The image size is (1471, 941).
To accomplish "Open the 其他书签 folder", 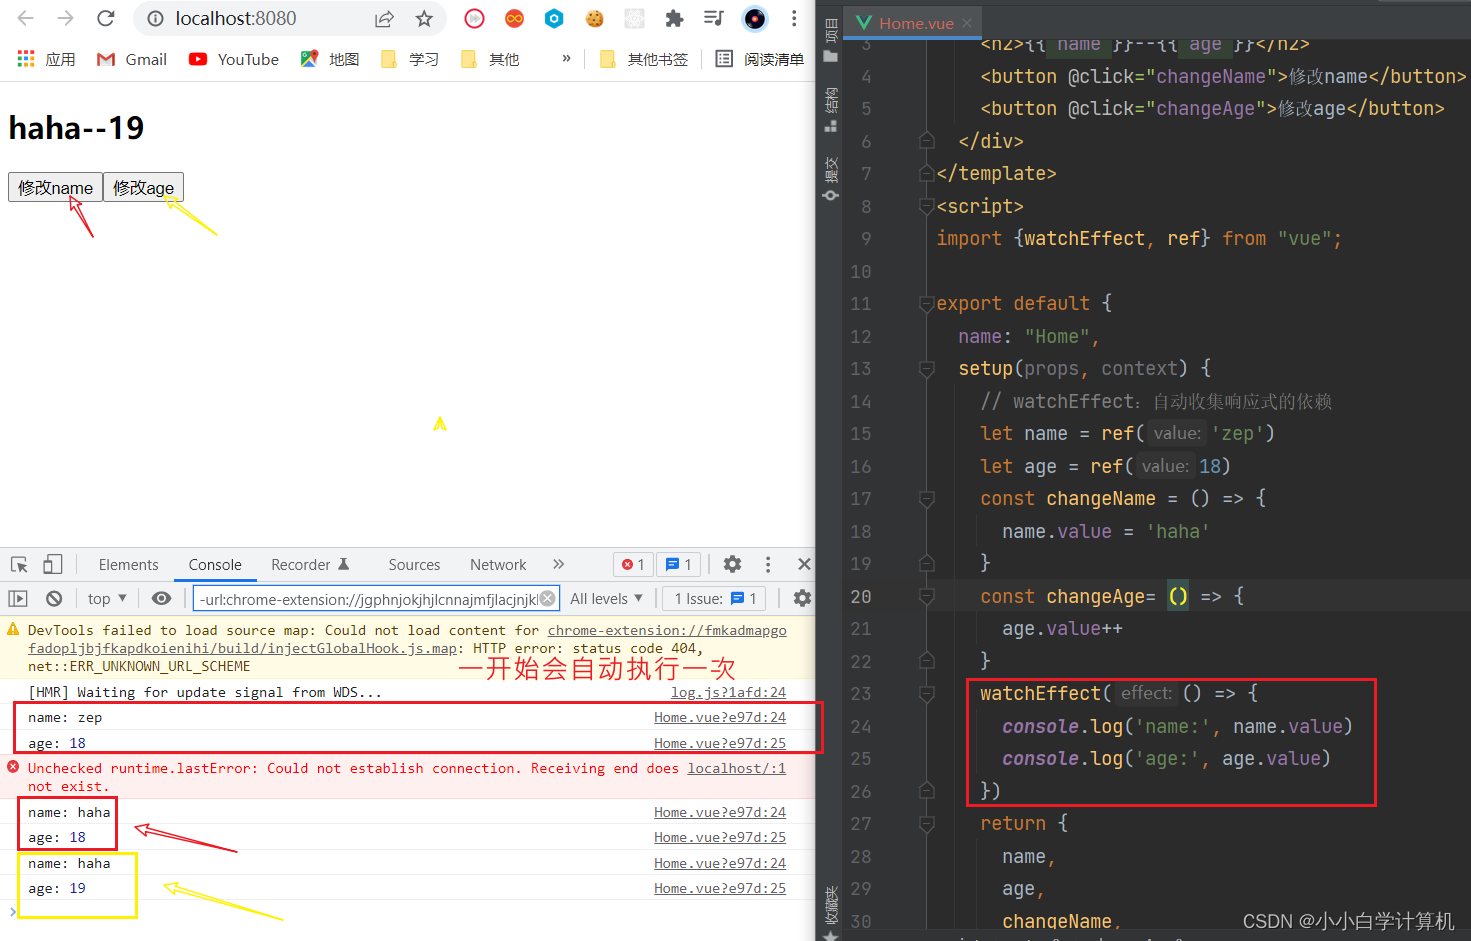I will click(x=644, y=59).
